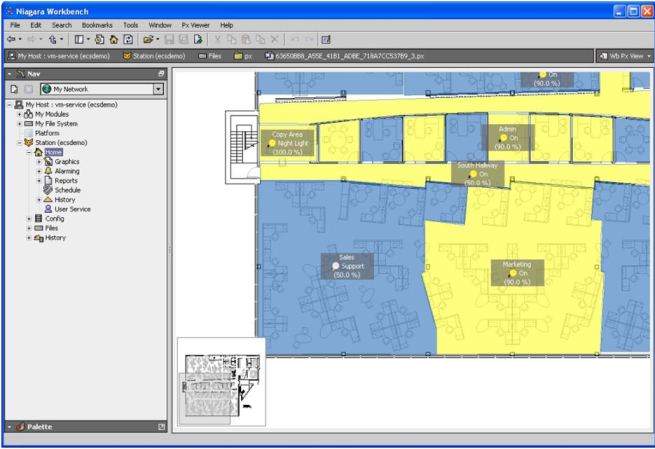
Task: Click the Copy Area Night Light label
Action: tap(288, 143)
